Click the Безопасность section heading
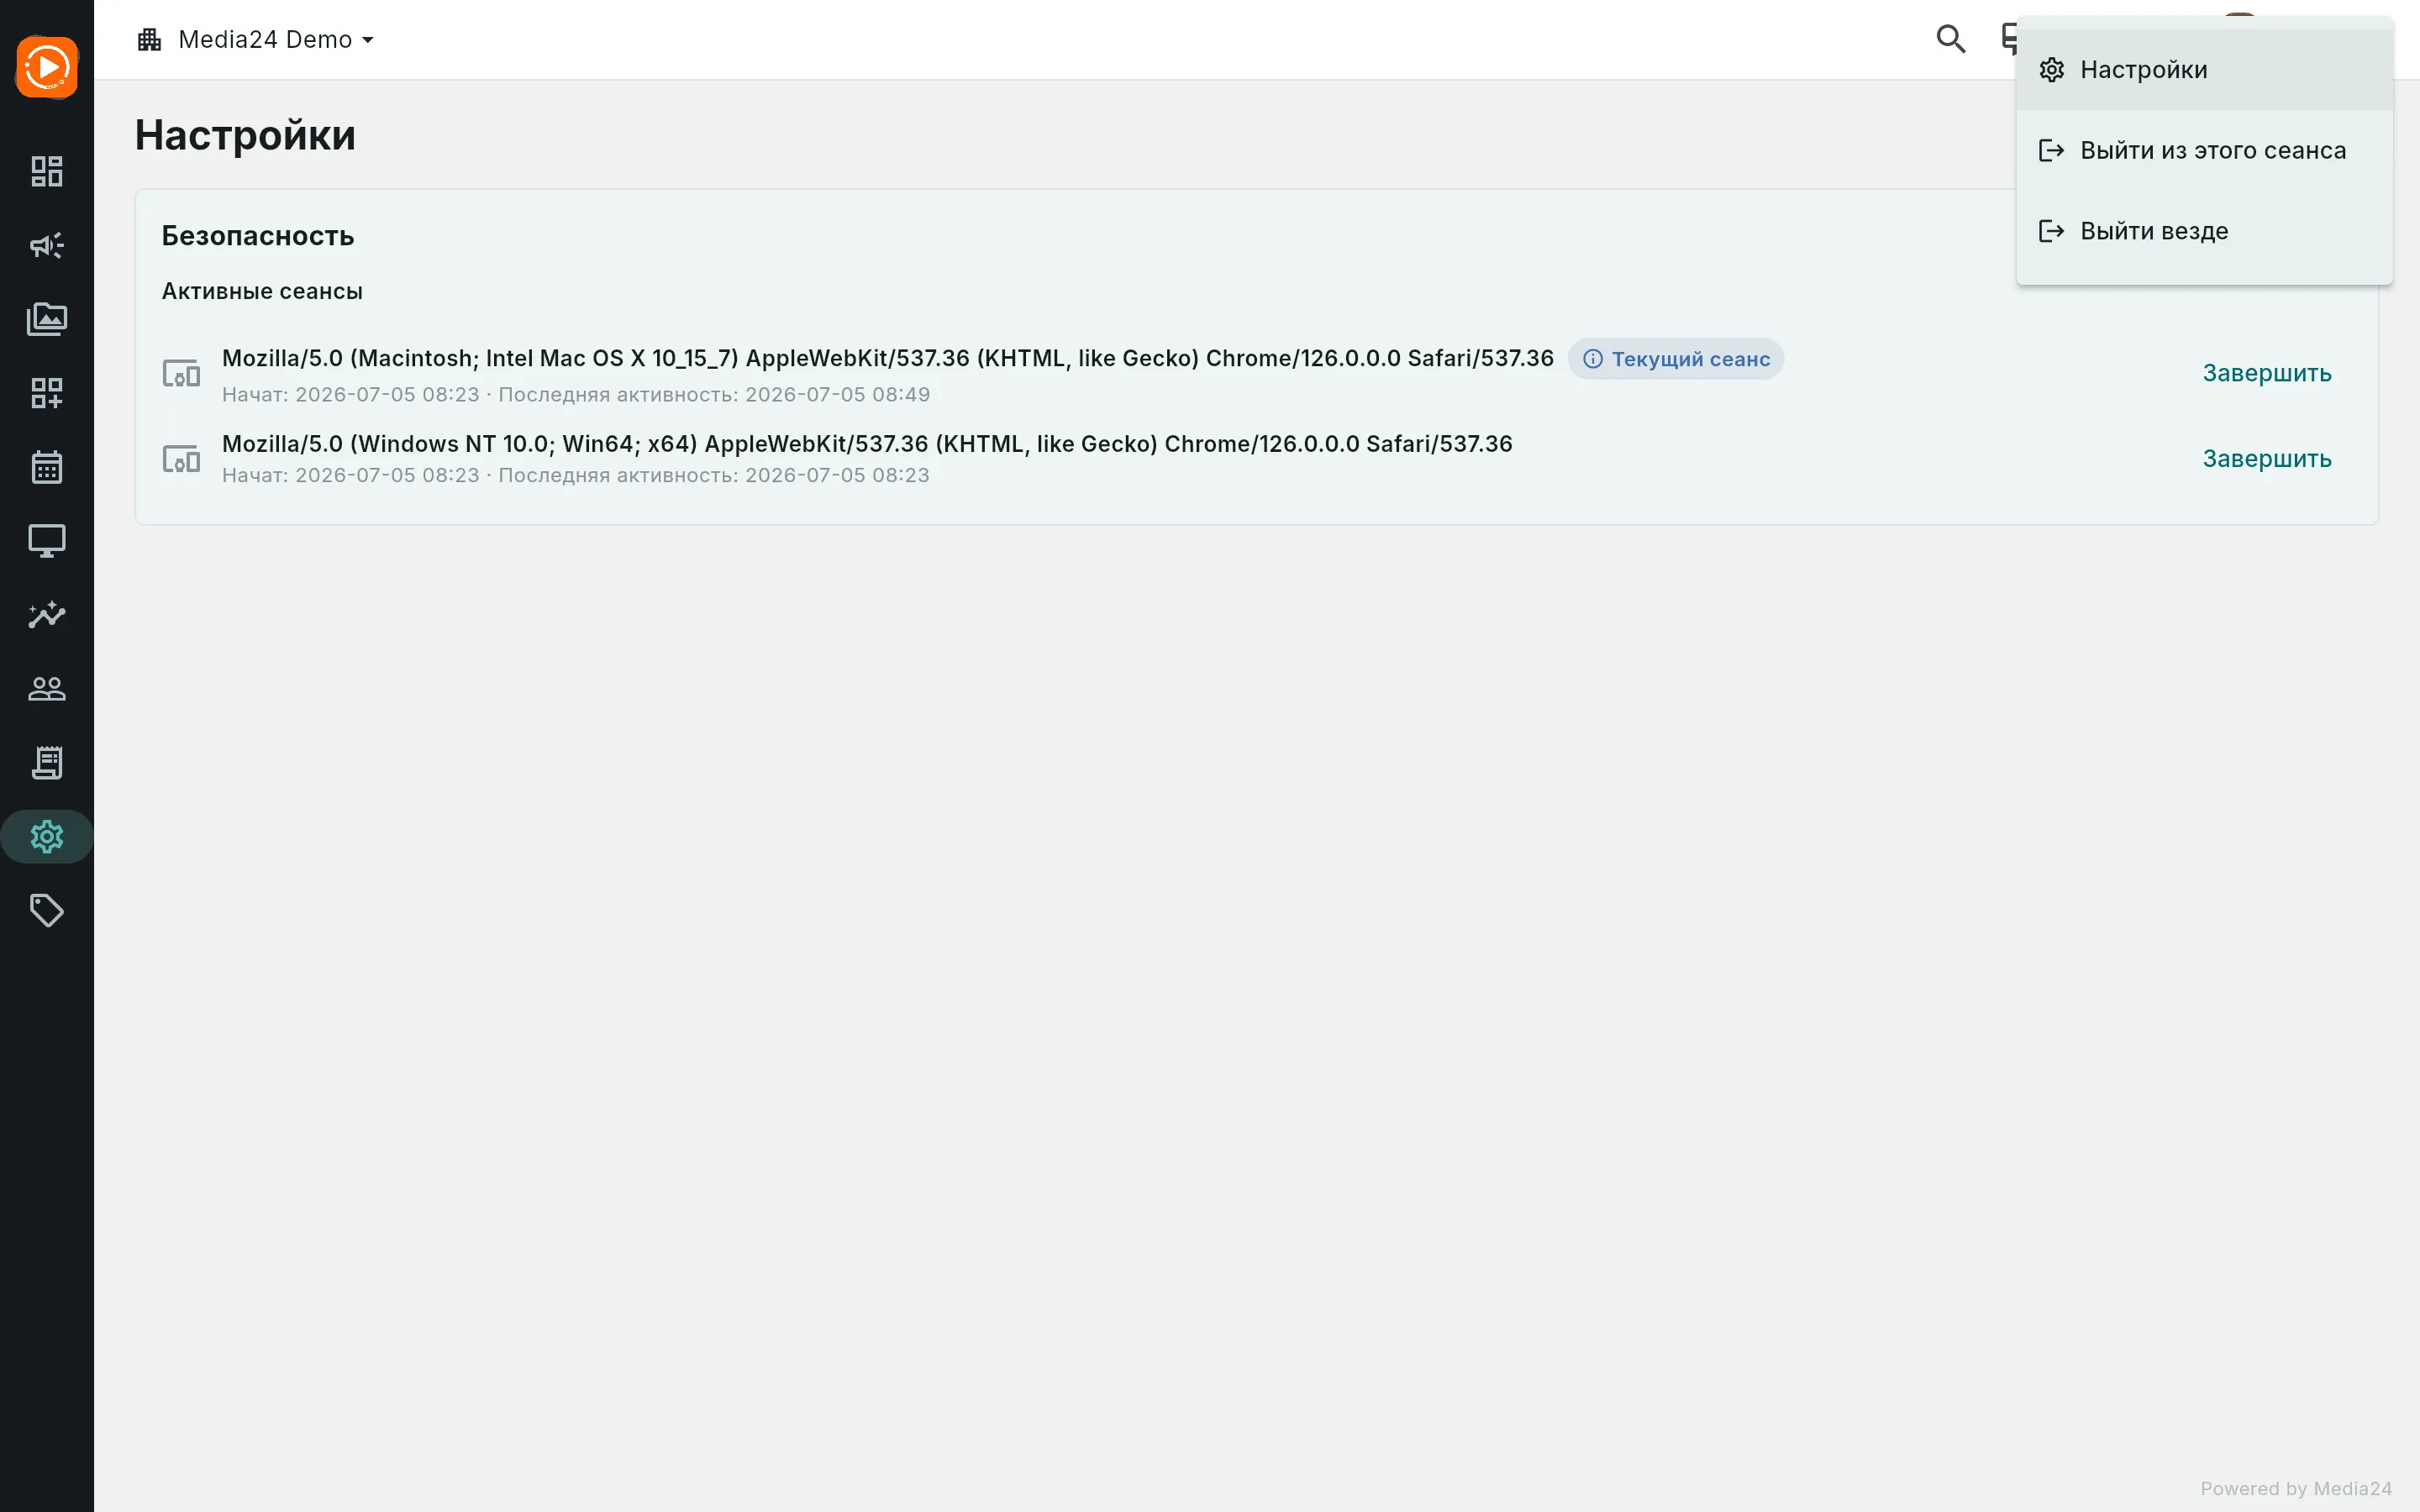Viewport: 2420px width, 1512px height. click(258, 236)
